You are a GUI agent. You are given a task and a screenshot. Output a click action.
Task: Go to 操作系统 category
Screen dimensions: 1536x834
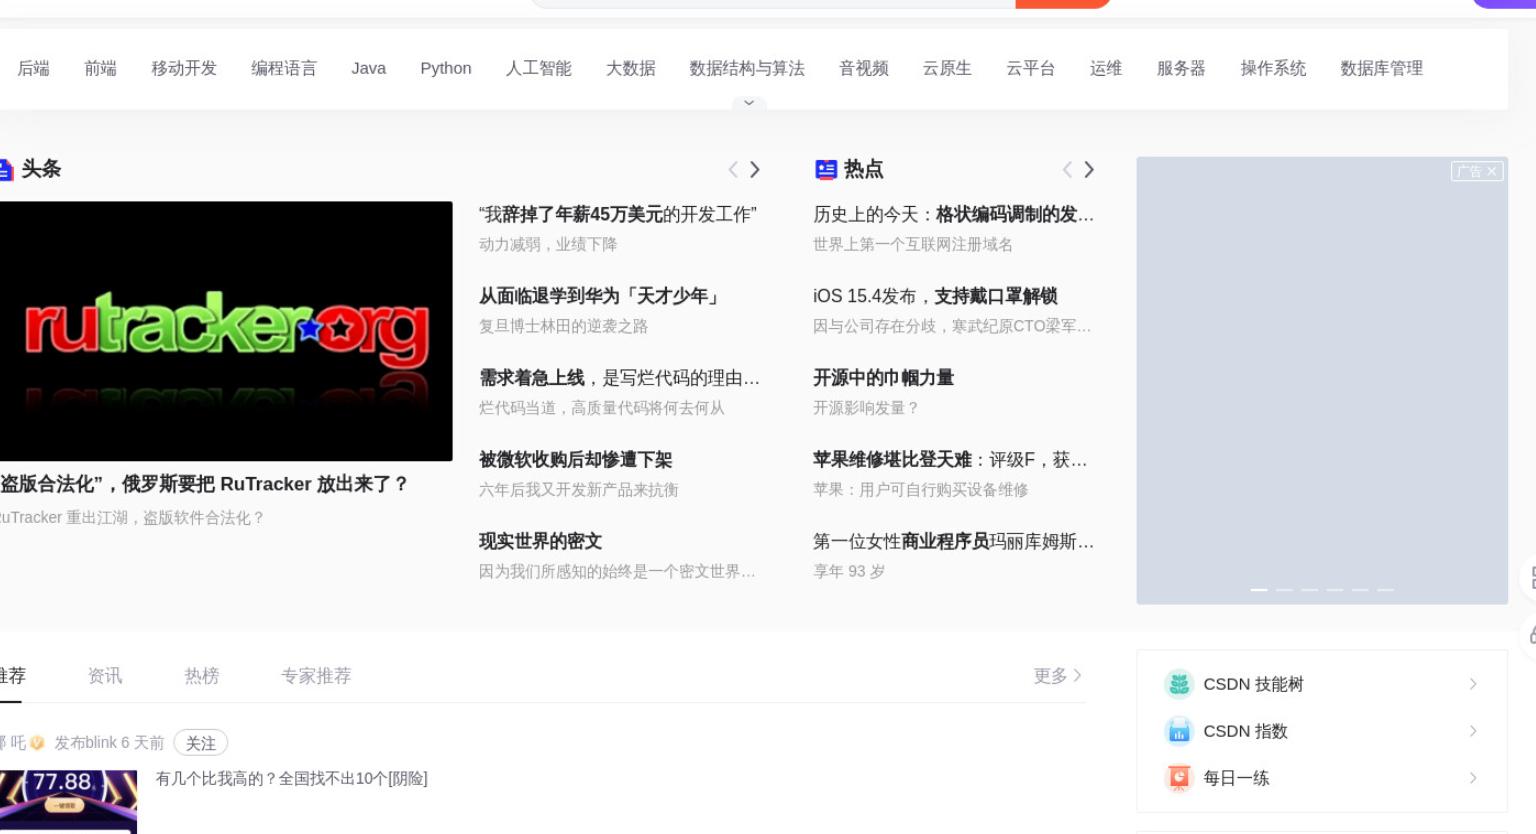(1273, 68)
